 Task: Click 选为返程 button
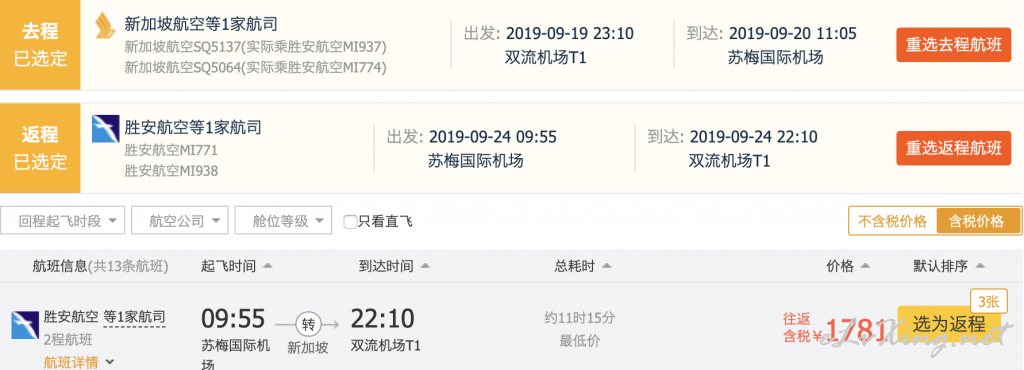coord(949,323)
